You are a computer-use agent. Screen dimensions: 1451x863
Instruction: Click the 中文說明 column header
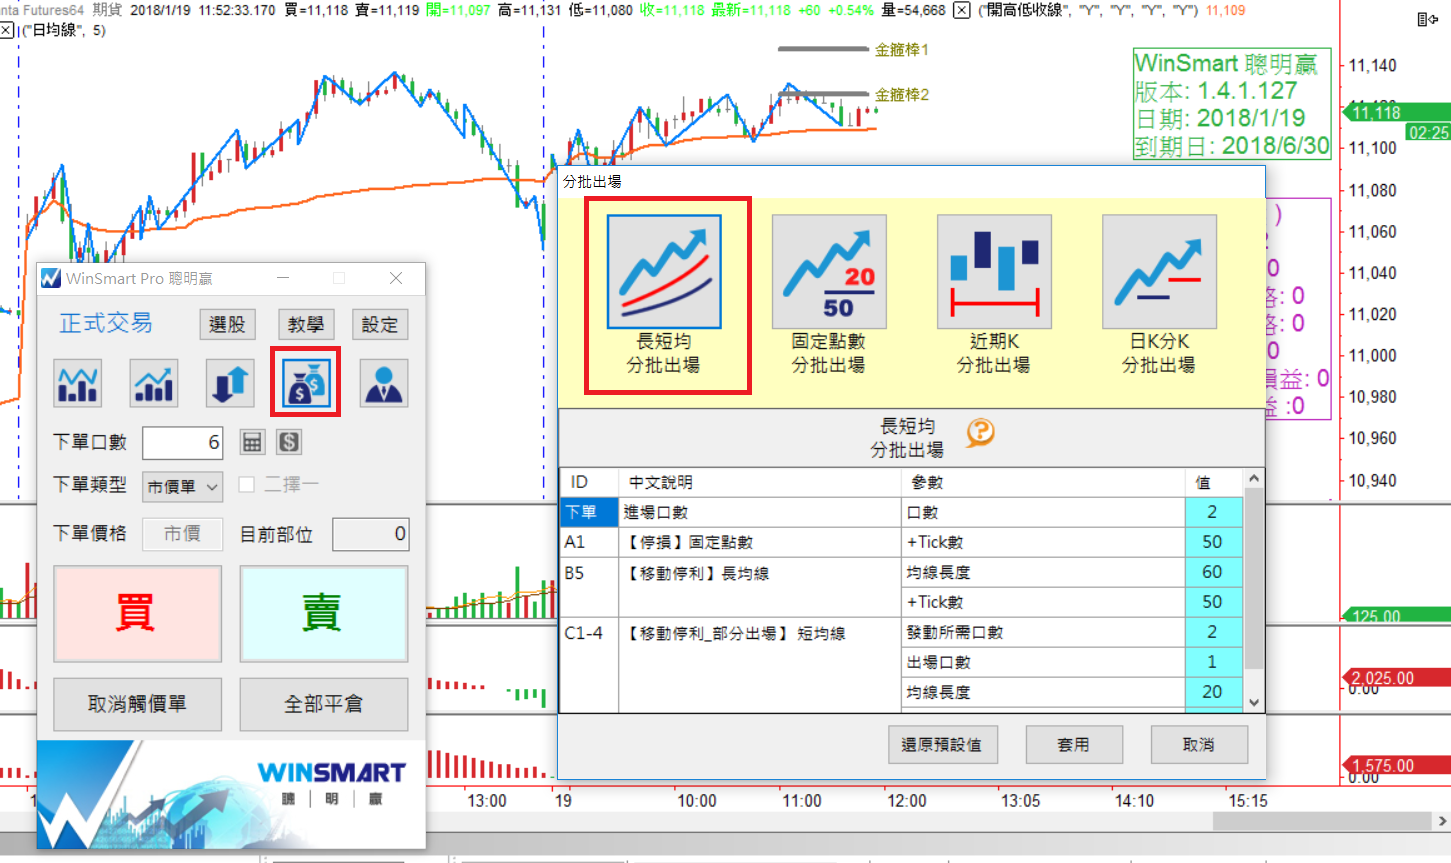(760, 483)
